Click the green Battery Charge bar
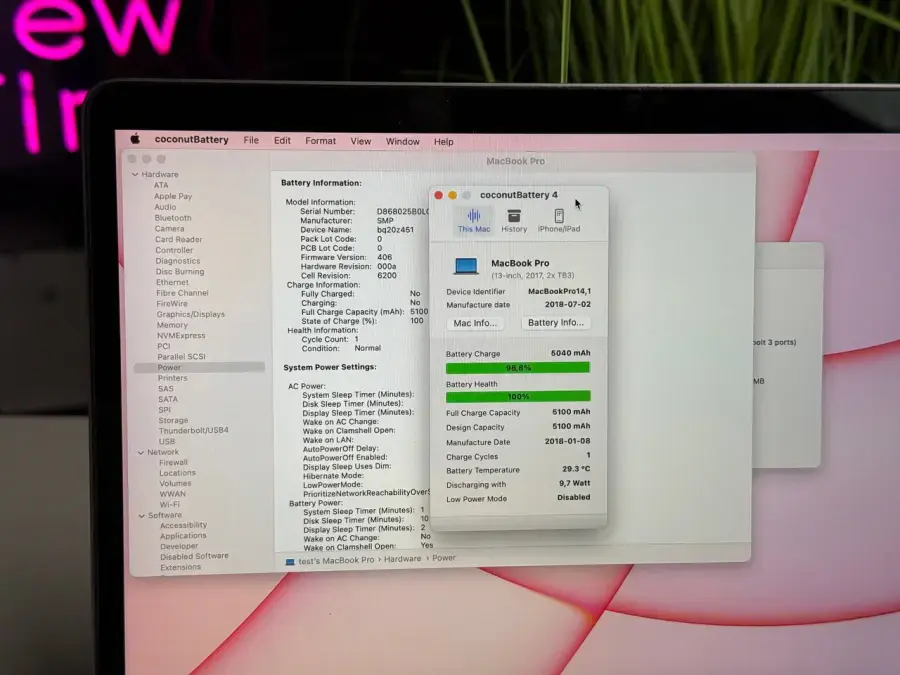900x675 pixels. pos(518,368)
